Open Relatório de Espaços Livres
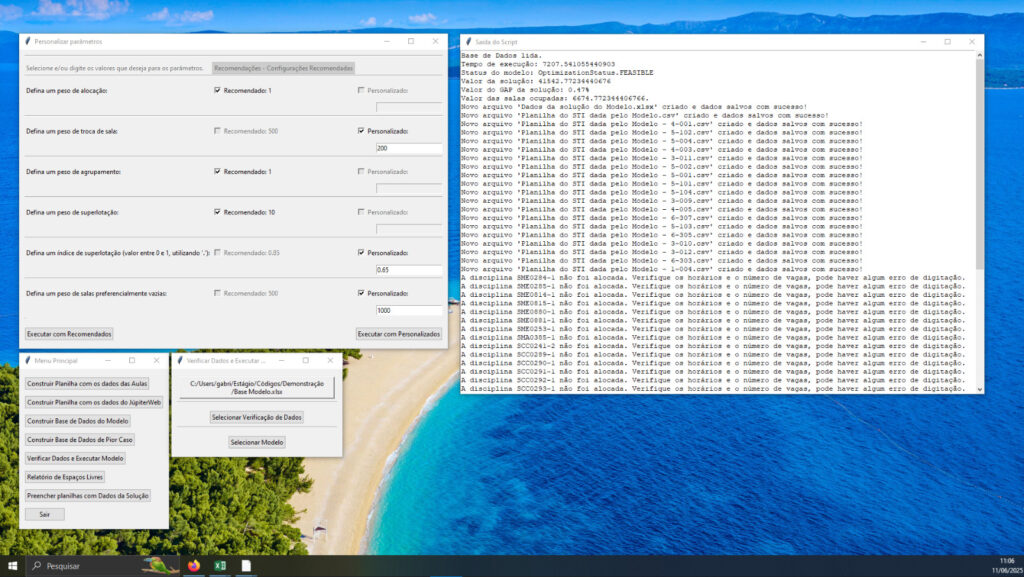This screenshot has height=577, width=1024. pyautogui.click(x=66, y=477)
